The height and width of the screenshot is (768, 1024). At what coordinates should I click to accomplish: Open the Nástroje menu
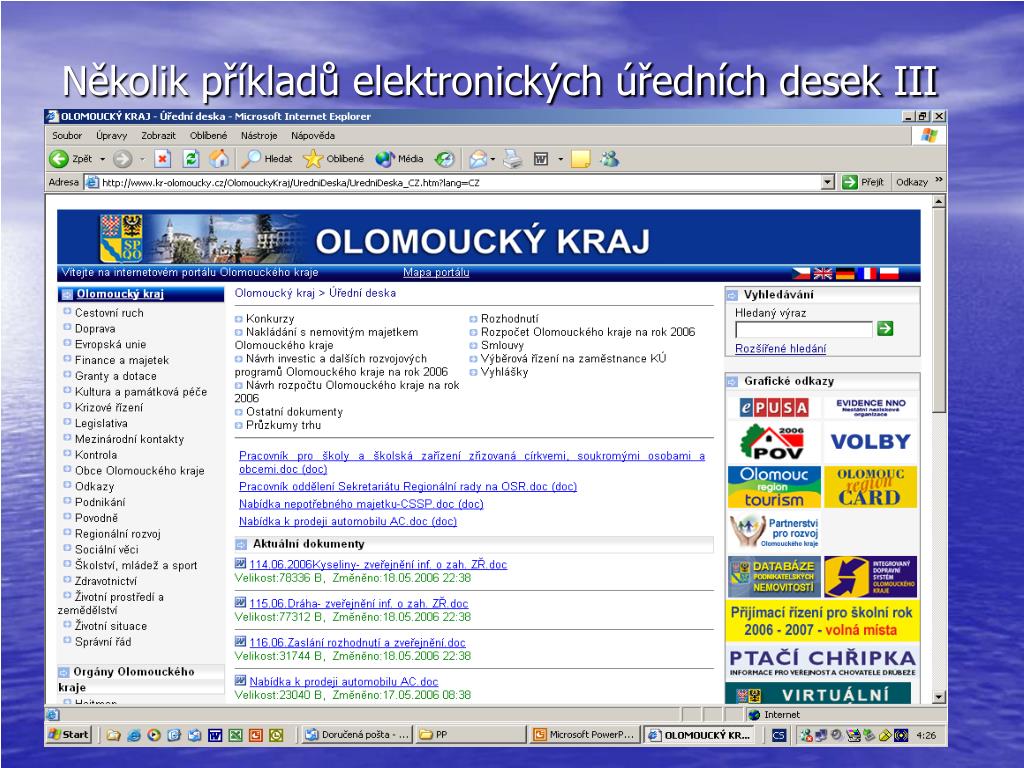[259, 136]
